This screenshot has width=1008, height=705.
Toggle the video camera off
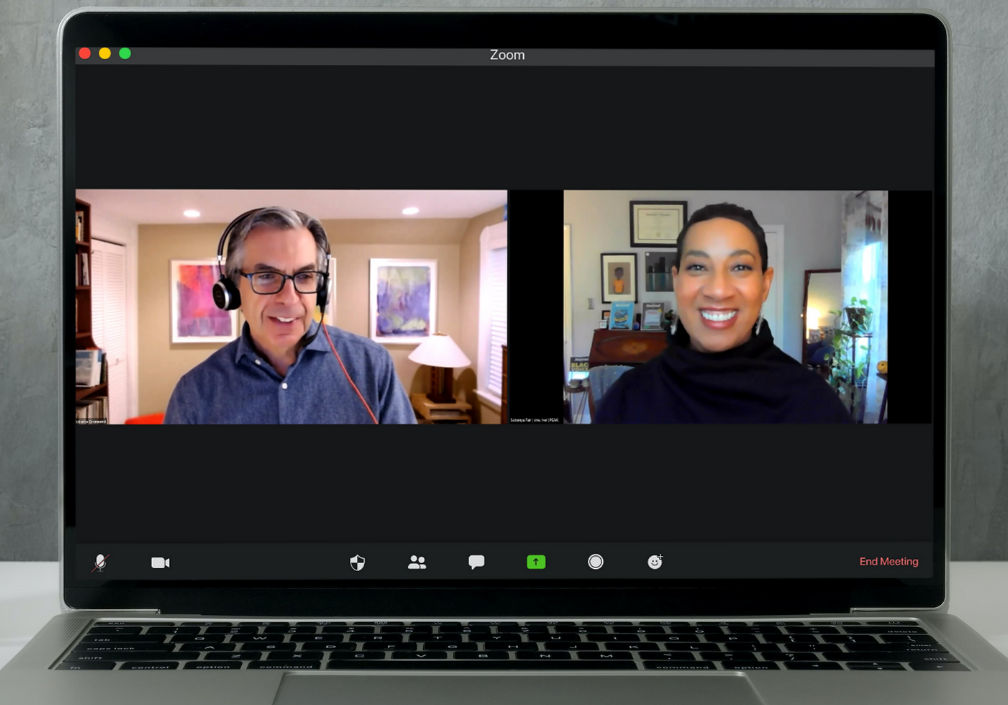pos(160,563)
